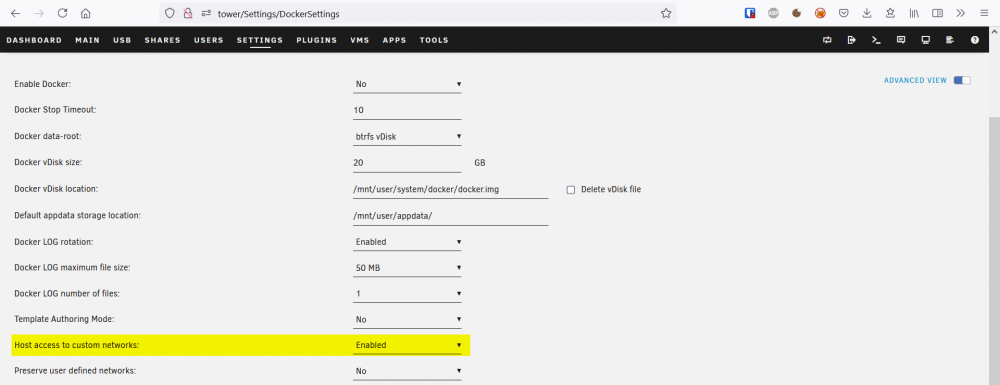Screen dimensions: 1000x385
Task: Open the Tools menu tab
Action: point(434,40)
